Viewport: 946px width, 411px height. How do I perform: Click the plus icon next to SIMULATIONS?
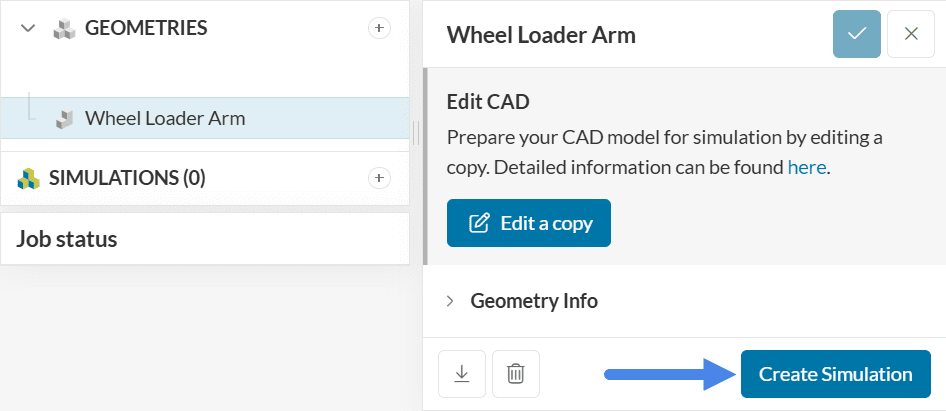(379, 178)
